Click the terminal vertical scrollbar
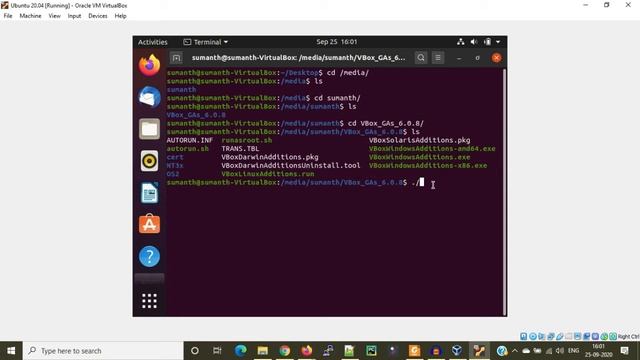 pos(504,192)
